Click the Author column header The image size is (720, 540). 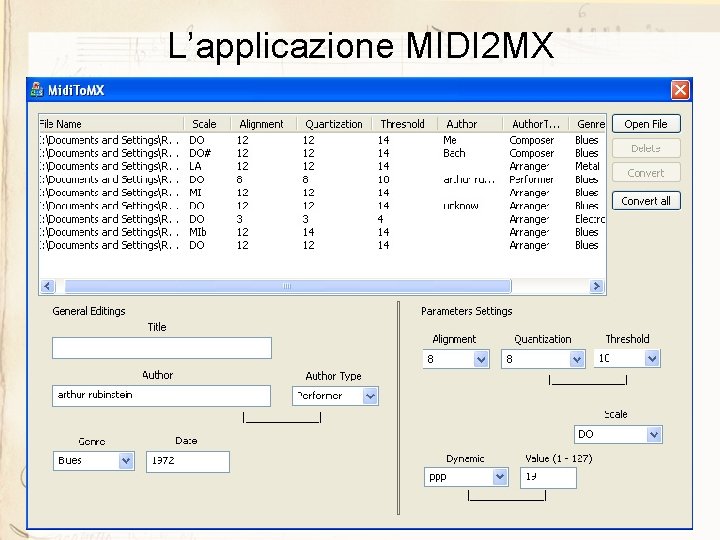tap(470, 124)
